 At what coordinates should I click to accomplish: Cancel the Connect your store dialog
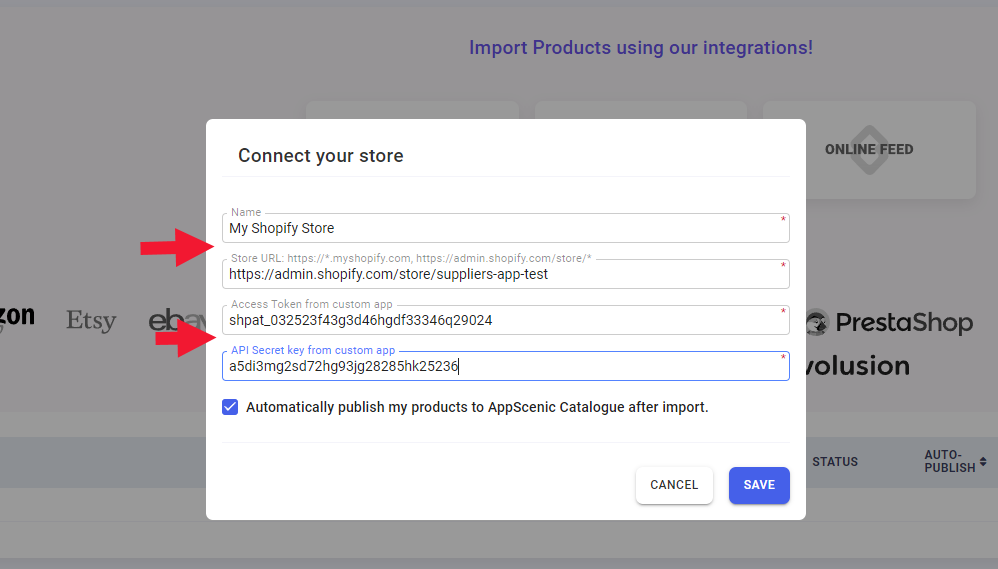click(x=674, y=485)
